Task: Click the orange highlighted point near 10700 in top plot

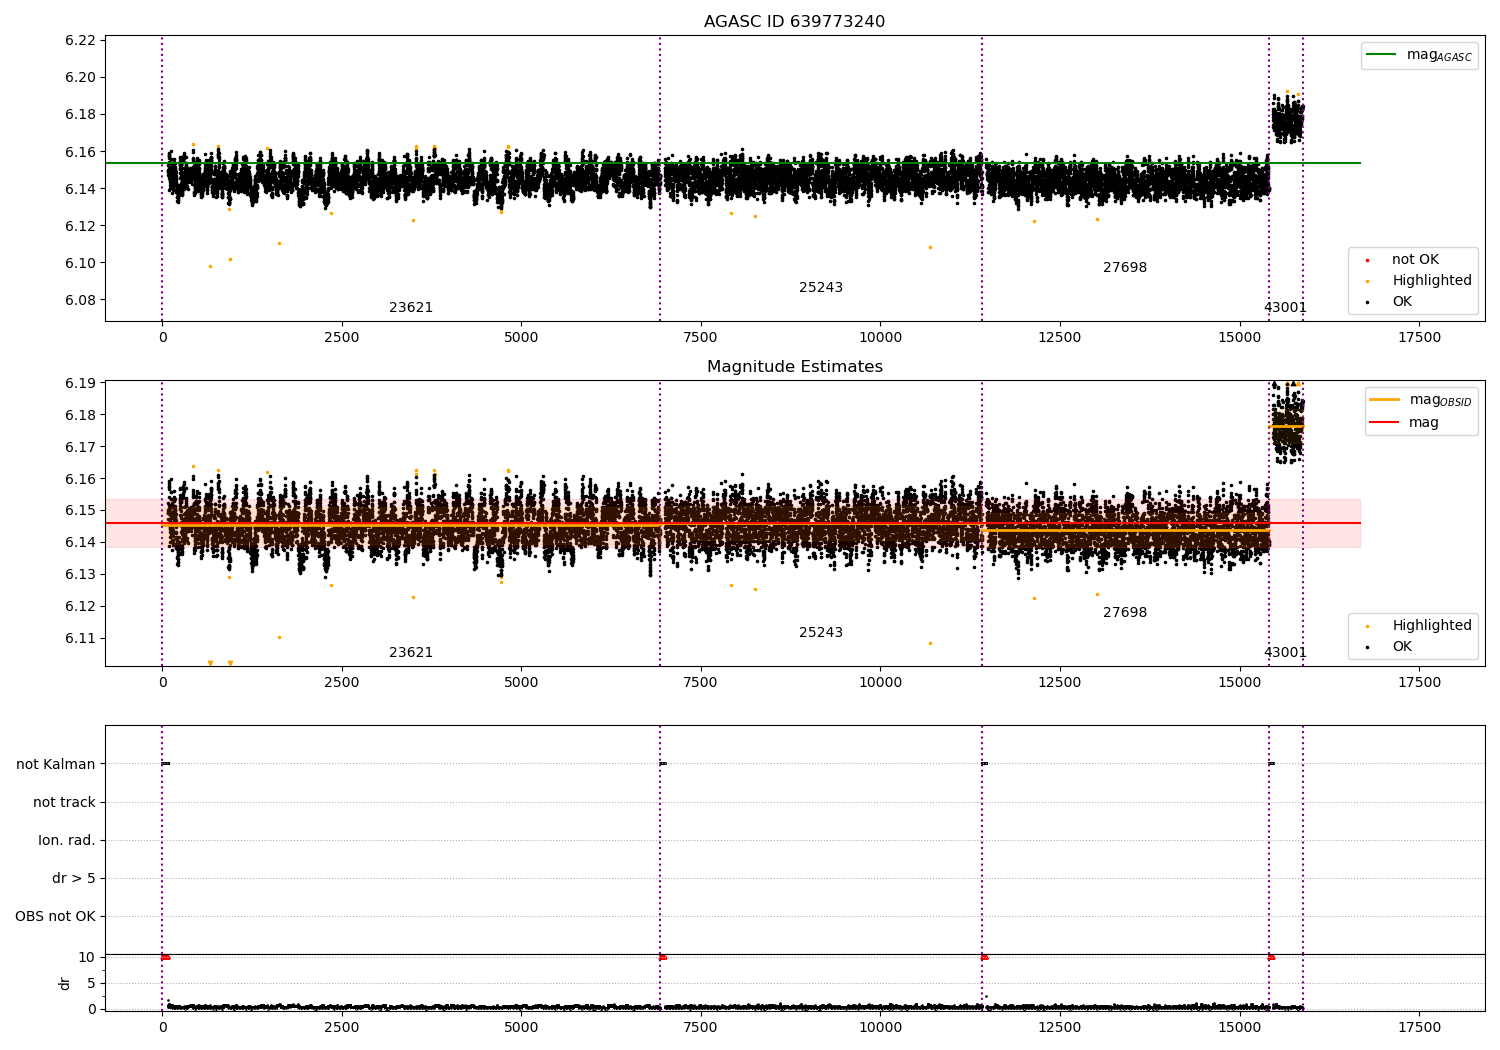Action: pos(930,247)
